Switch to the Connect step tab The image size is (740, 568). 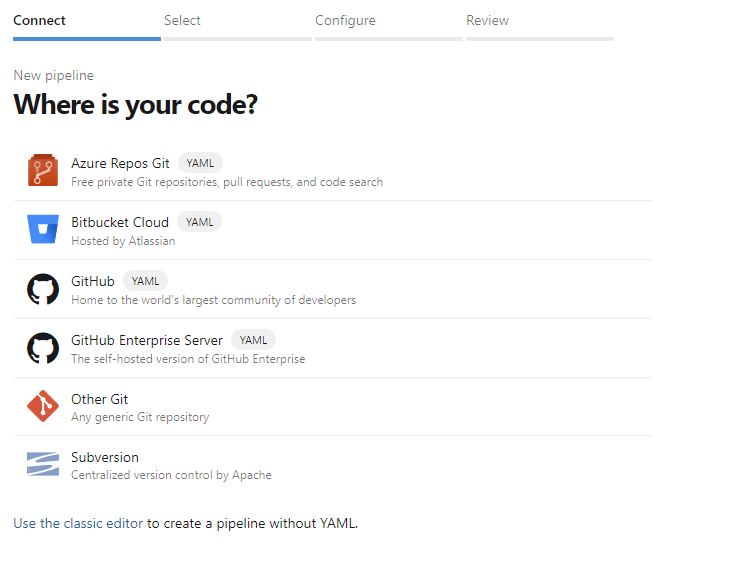(87, 26)
